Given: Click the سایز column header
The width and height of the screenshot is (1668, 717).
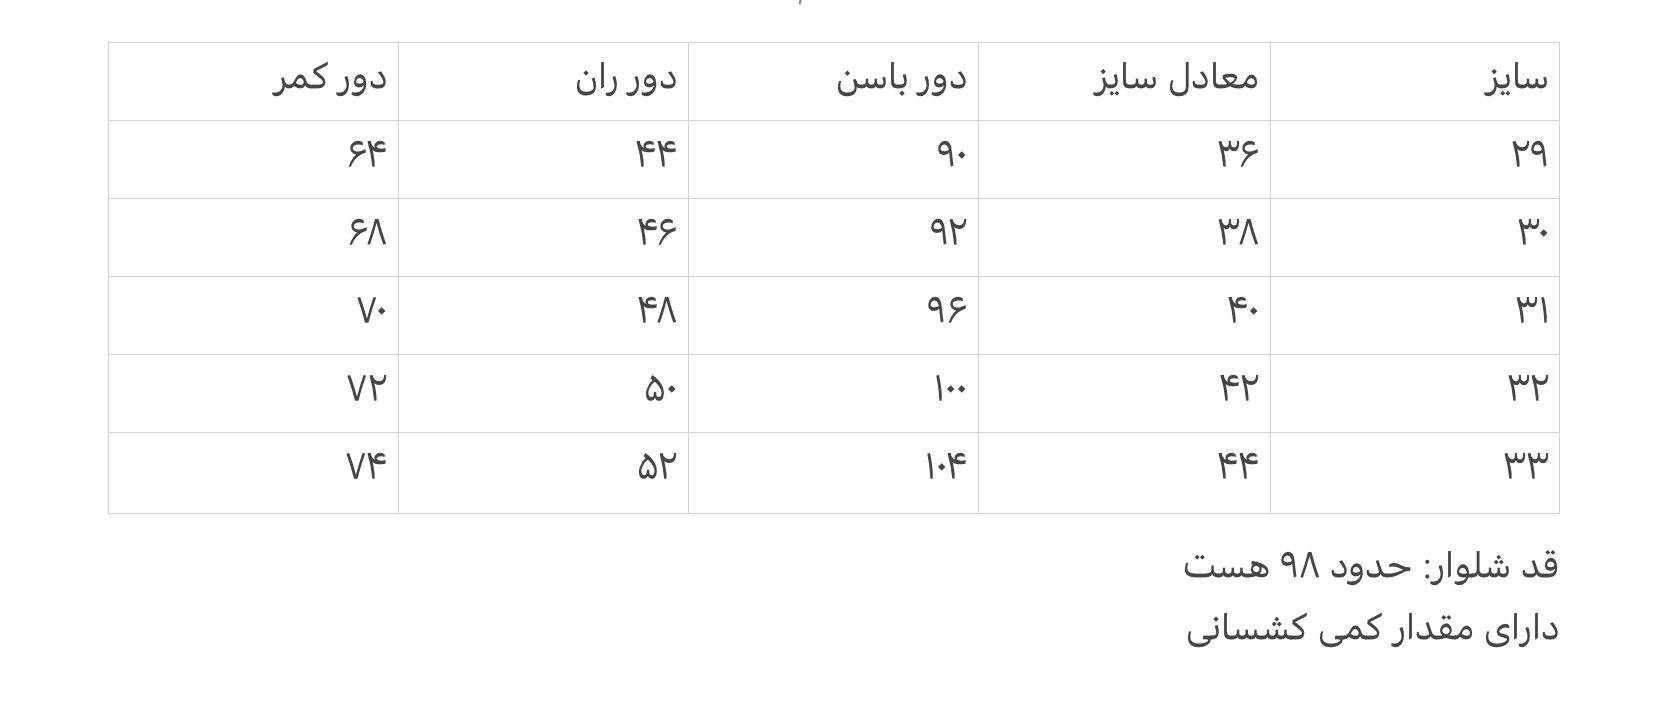Looking at the screenshot, I should [1515, 79].
